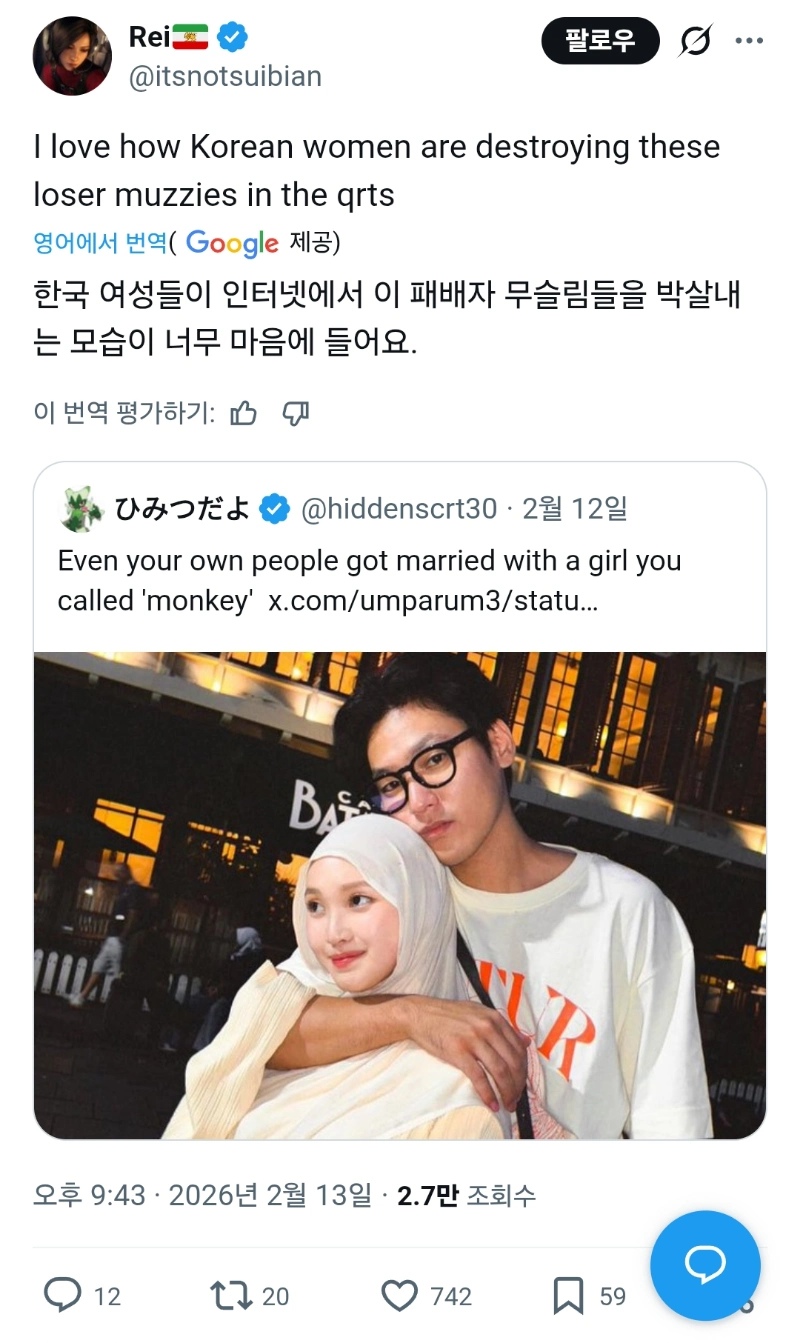
Task: Tap the 팔로우 follow button
Action: click(x=601, y=41)
